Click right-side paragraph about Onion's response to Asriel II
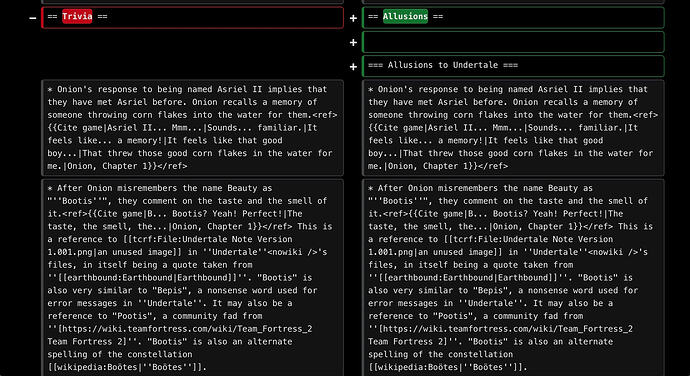This screenshot has width=690, height=376. click(513, 128)
